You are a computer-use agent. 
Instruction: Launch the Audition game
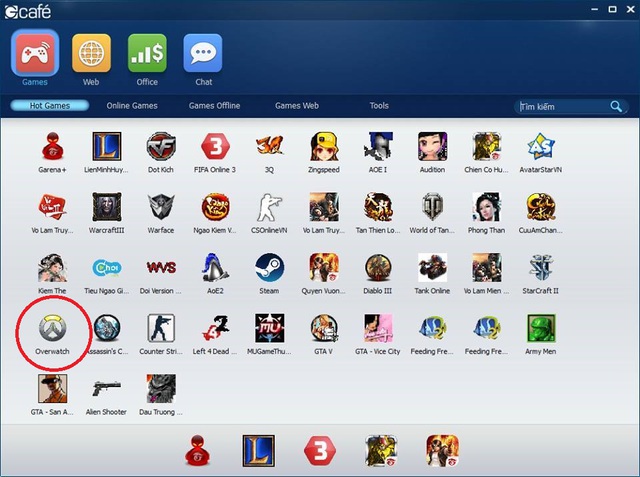click(x=432, y=153)
